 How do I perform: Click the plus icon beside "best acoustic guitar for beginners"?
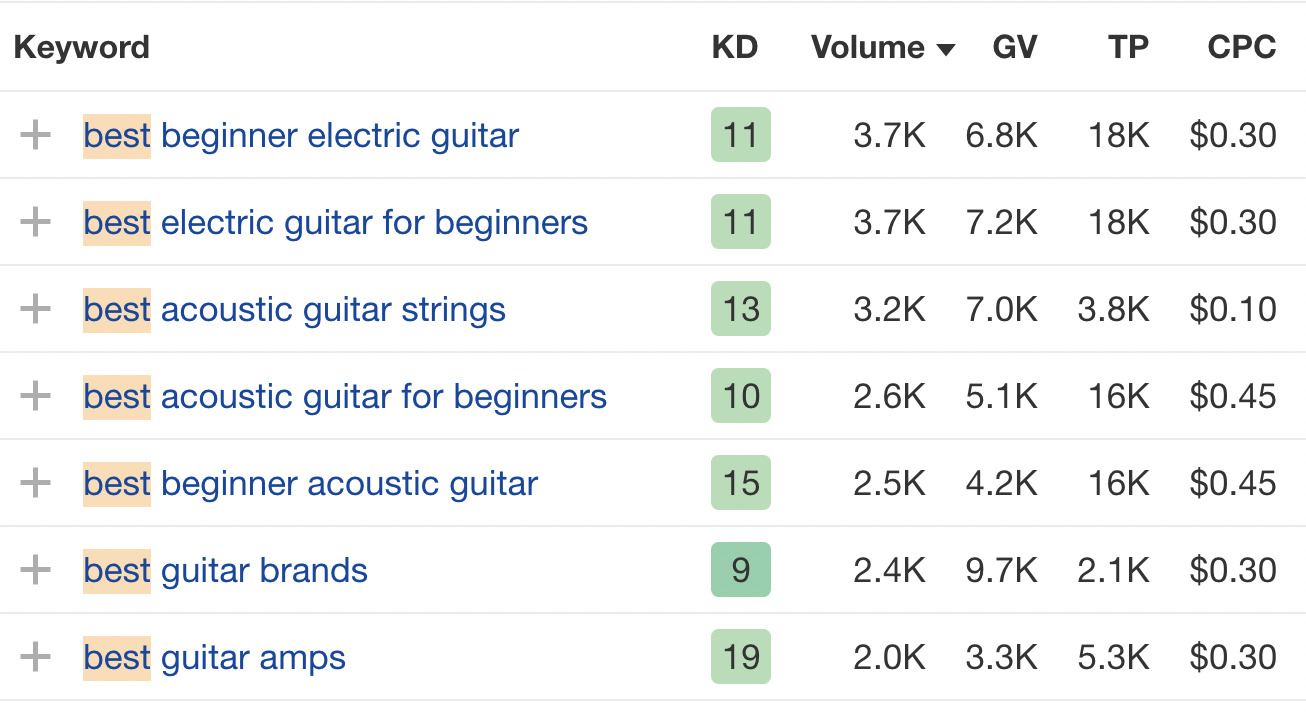point(36,396)
